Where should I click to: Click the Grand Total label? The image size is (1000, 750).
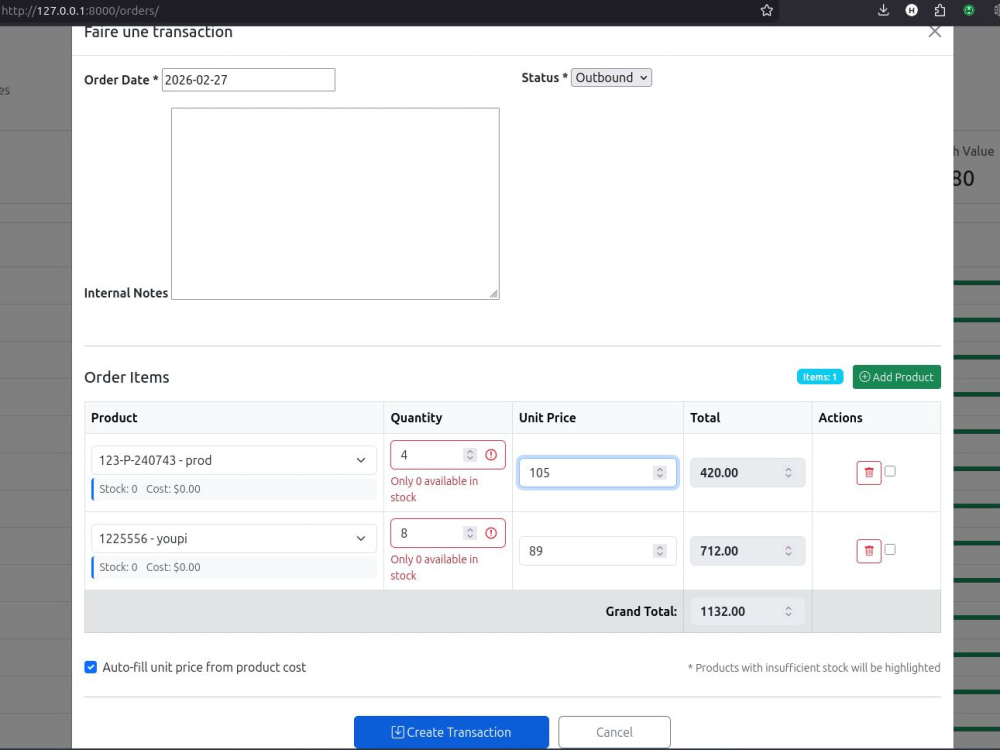pyautogui.click(x=641, y=612)
